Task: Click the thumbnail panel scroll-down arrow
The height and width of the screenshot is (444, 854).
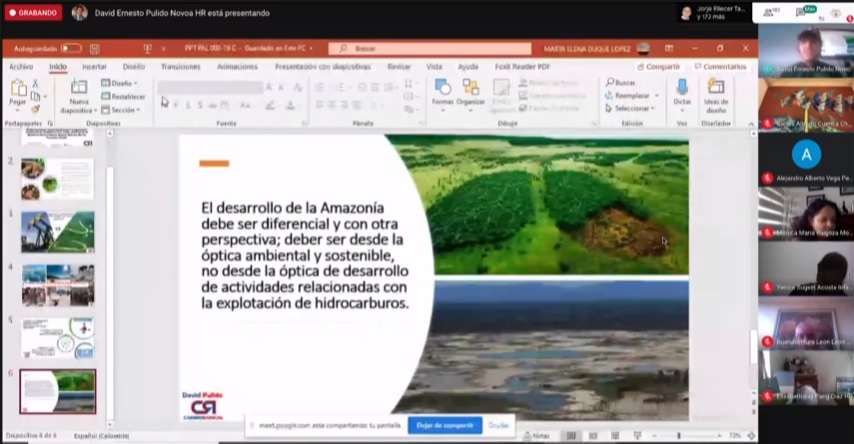Action: 109,424
